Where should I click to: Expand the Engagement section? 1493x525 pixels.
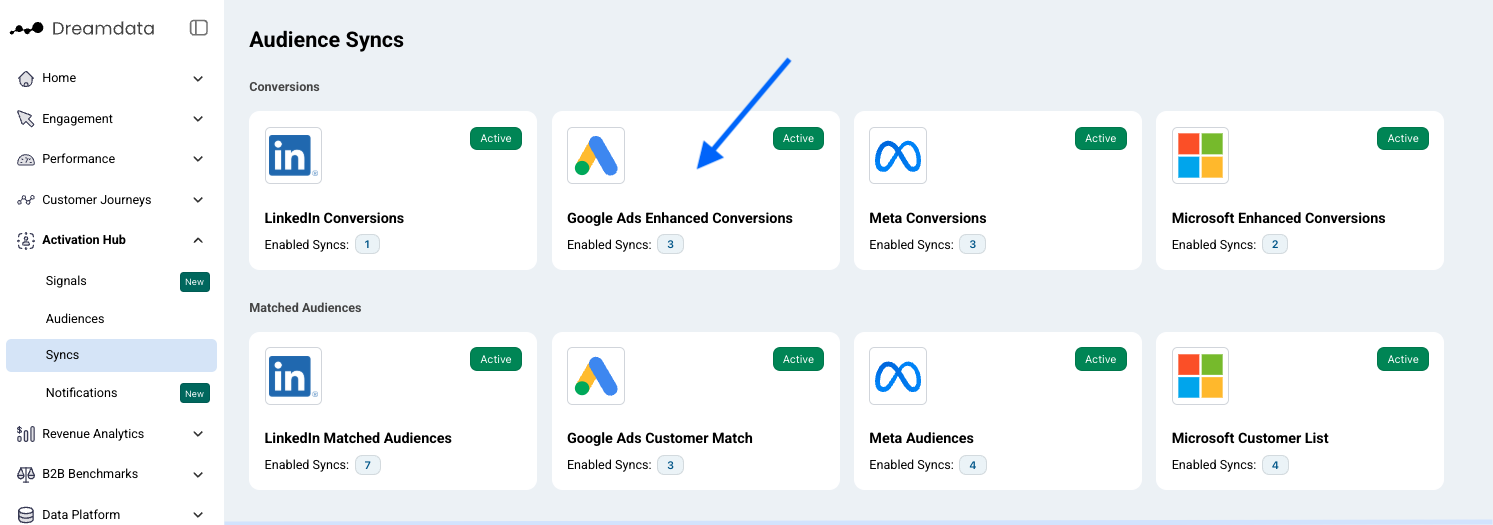click(x=111, y=119)
